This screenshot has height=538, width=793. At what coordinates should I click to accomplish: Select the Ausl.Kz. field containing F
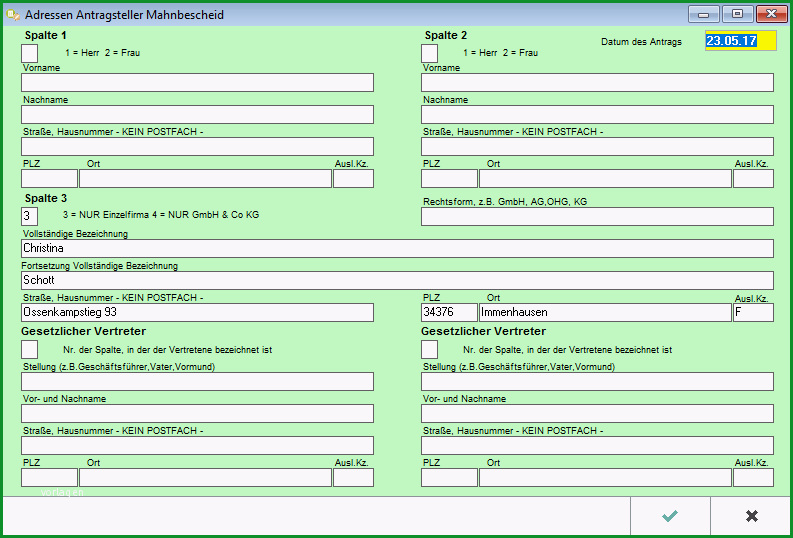point(754,312)
